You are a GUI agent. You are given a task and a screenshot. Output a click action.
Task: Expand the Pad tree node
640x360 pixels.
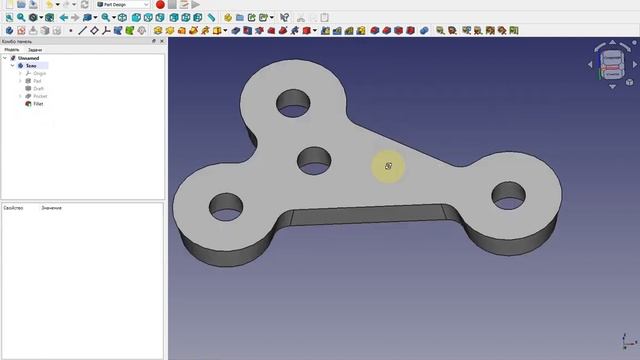pyautogui.click(x=20, y=81)
